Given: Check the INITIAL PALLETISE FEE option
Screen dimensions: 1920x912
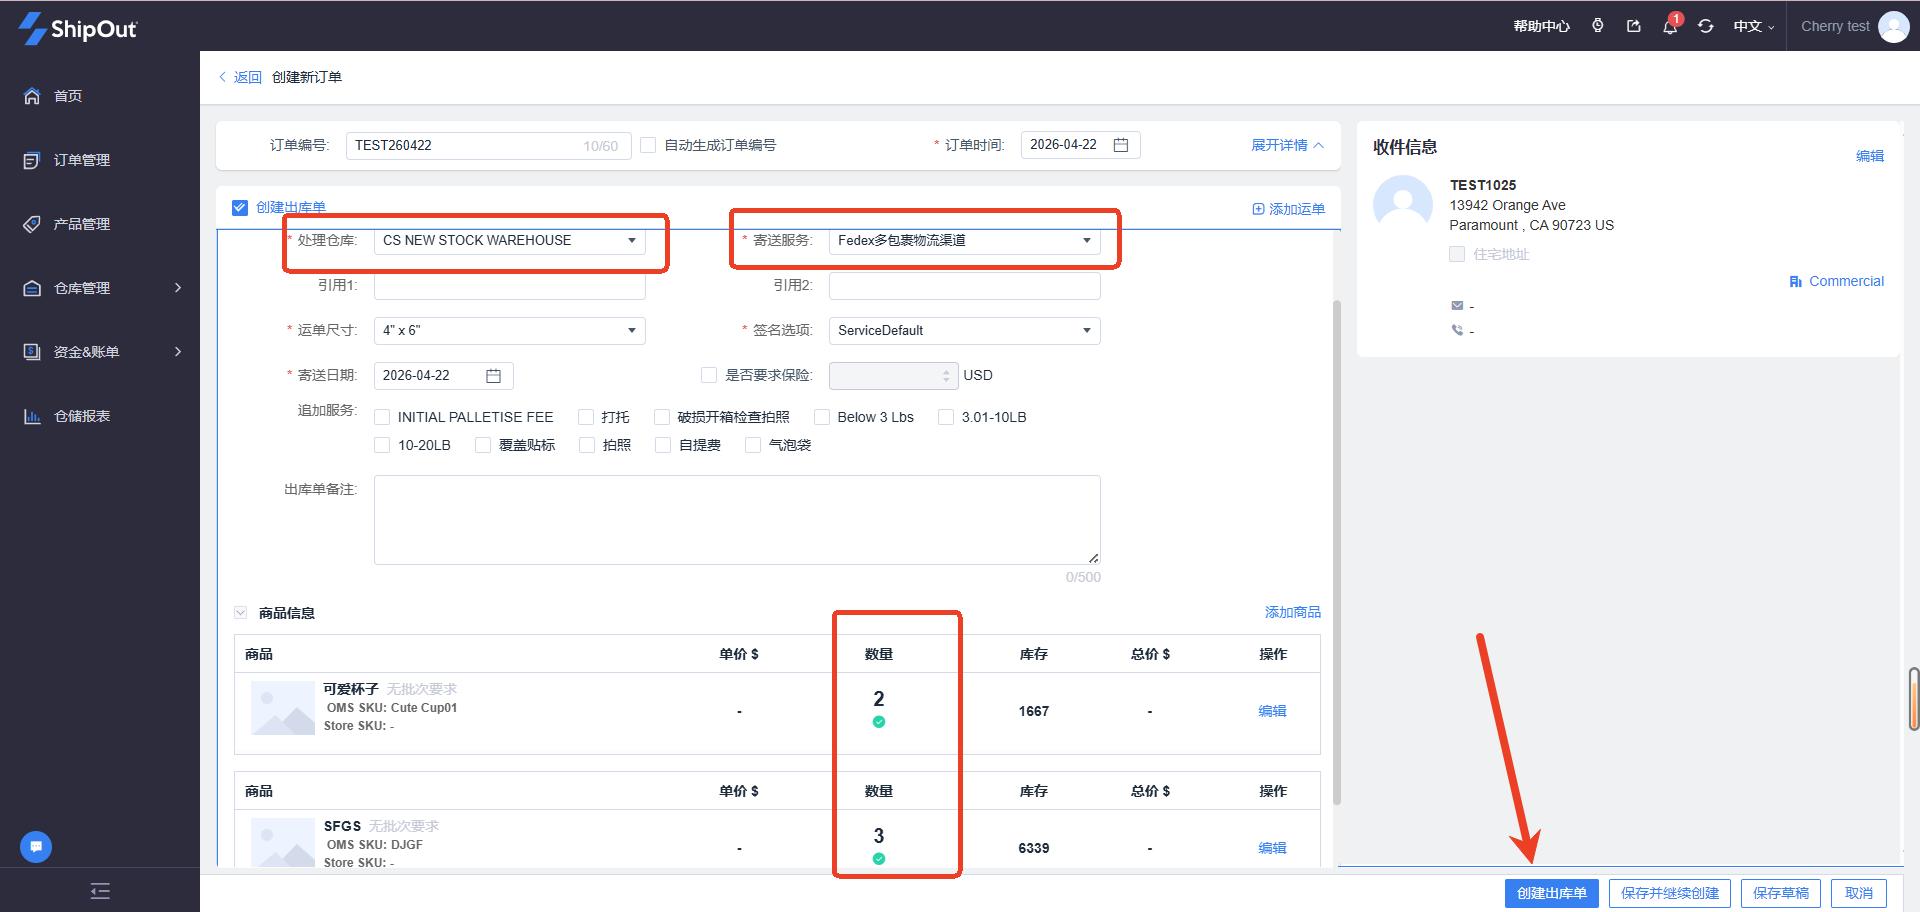Looking at the screenshot, I should [382, 417].
